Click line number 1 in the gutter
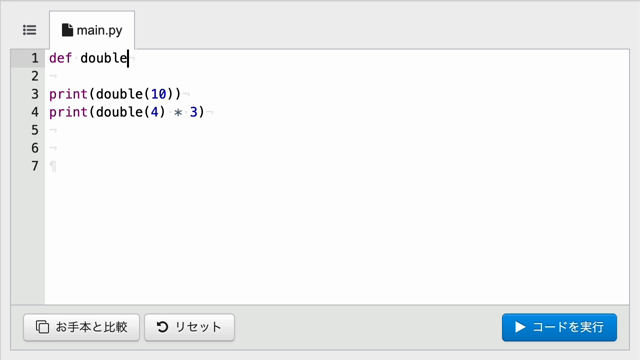The image size is (640, 360). point(35,58)
